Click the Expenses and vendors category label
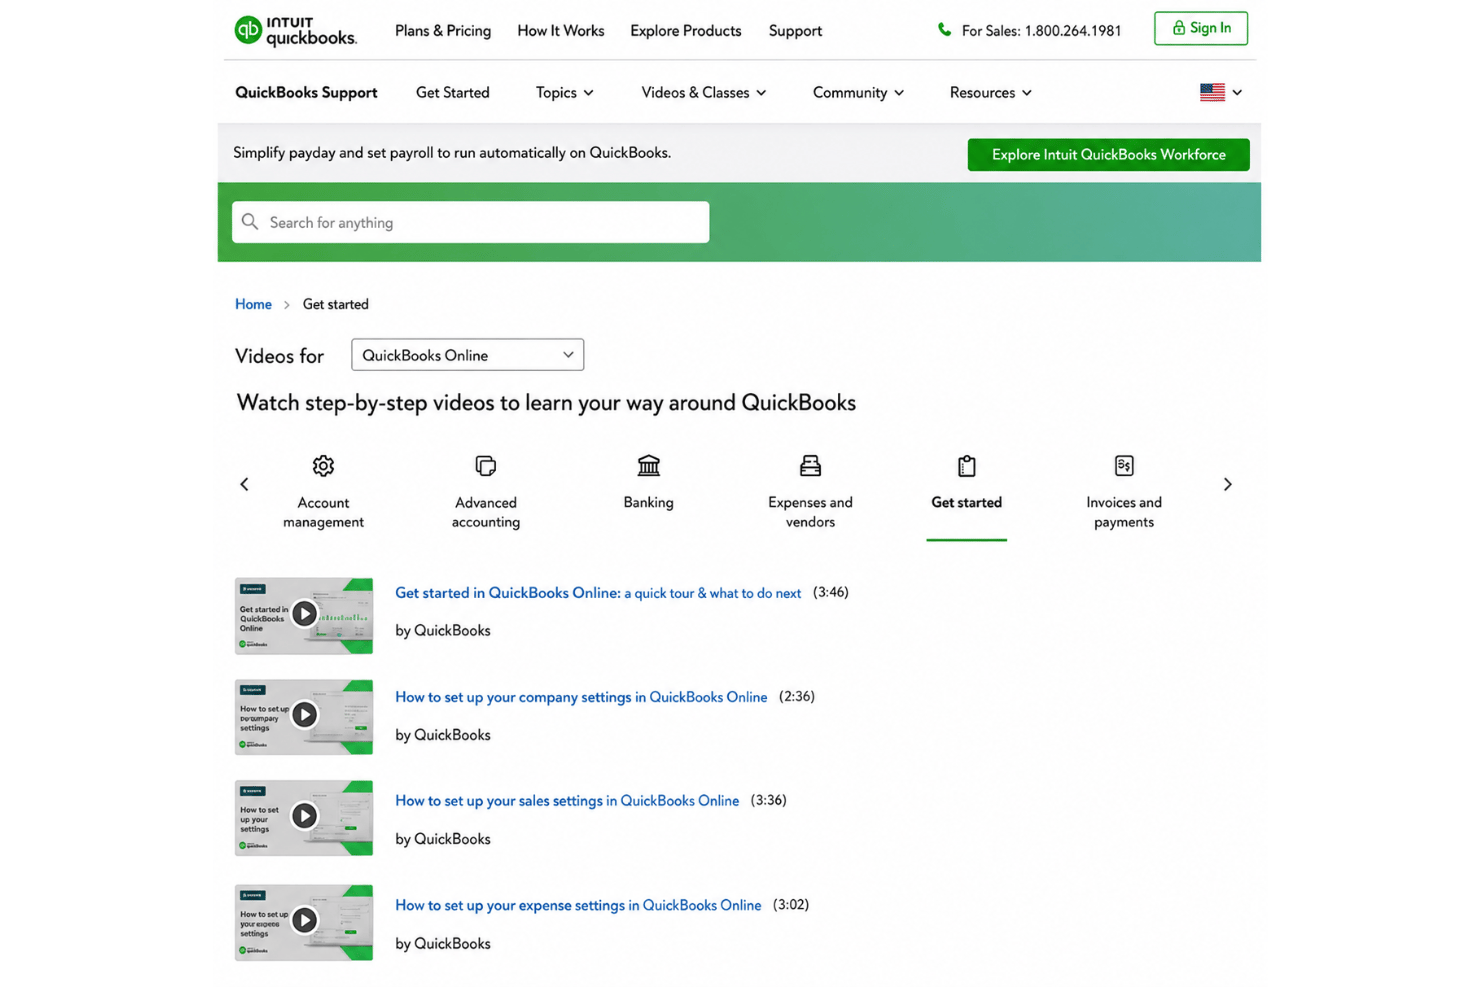Viewport: 1480px width, 987px height. [x=810, y=512]
